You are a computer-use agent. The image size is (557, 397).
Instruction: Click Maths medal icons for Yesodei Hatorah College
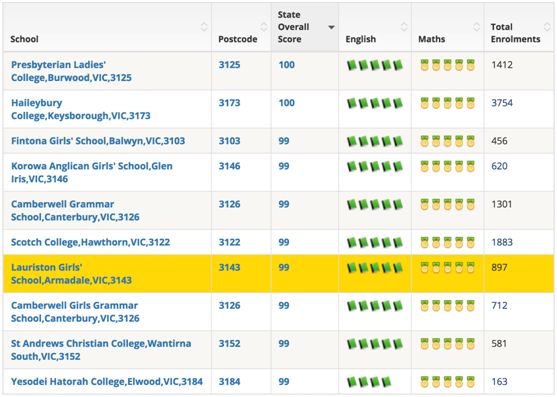(x=448, y=382)
